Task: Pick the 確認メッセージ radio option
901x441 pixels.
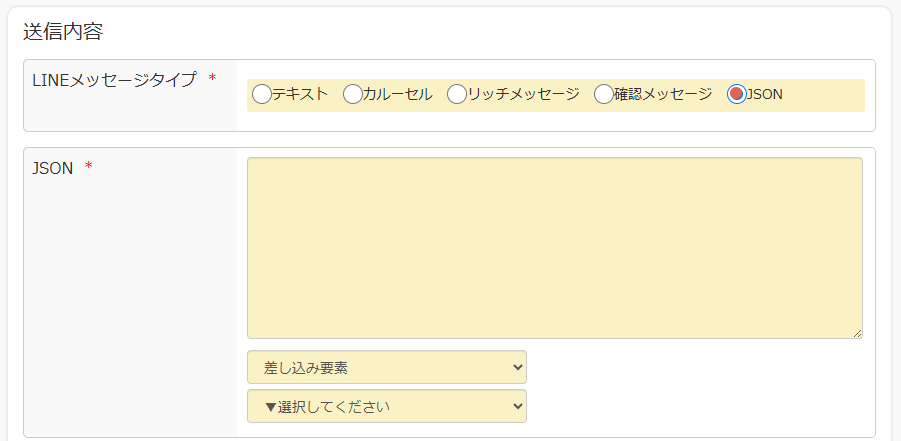Action: (x=603, y=94)
